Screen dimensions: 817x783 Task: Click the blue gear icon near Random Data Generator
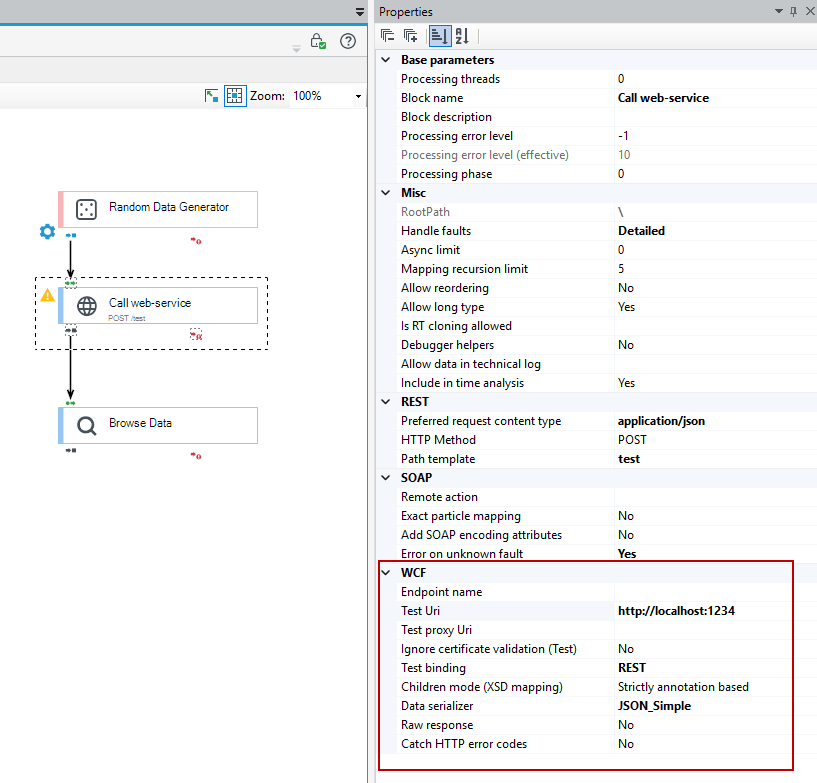pyautogui.click(x=47, y=231)
